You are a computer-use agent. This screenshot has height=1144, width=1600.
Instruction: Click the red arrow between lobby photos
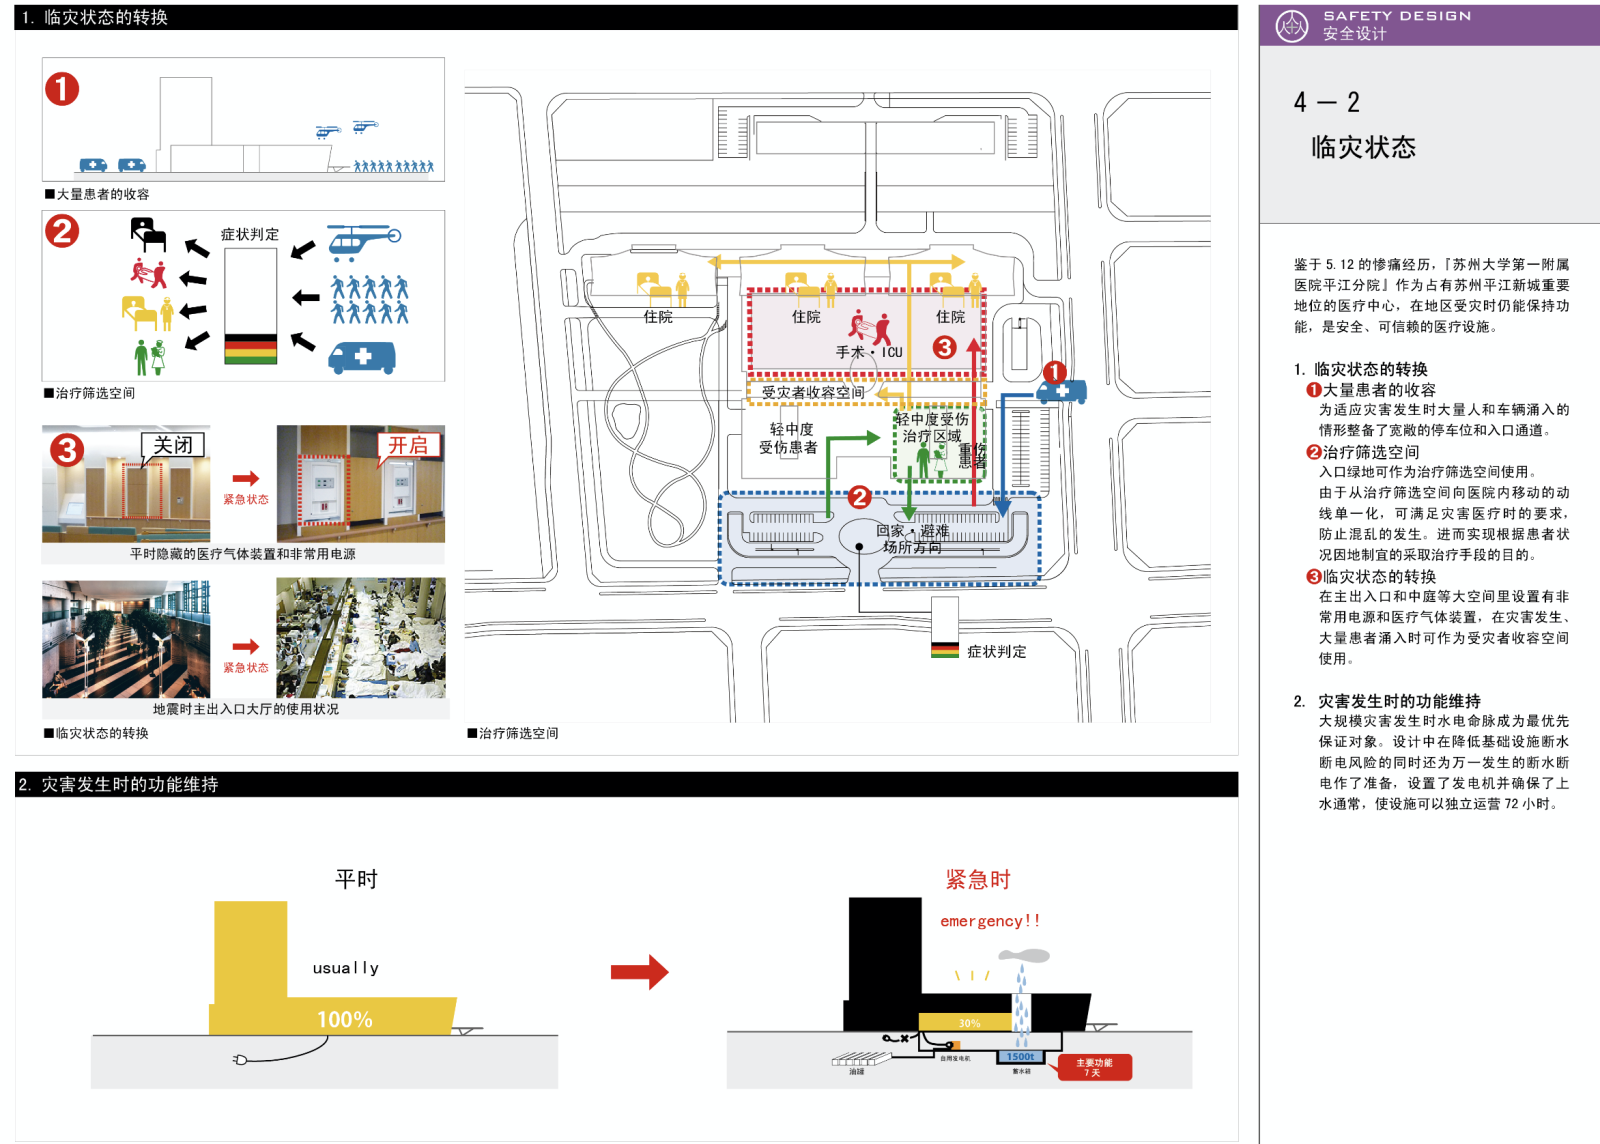tap(246, 646)
